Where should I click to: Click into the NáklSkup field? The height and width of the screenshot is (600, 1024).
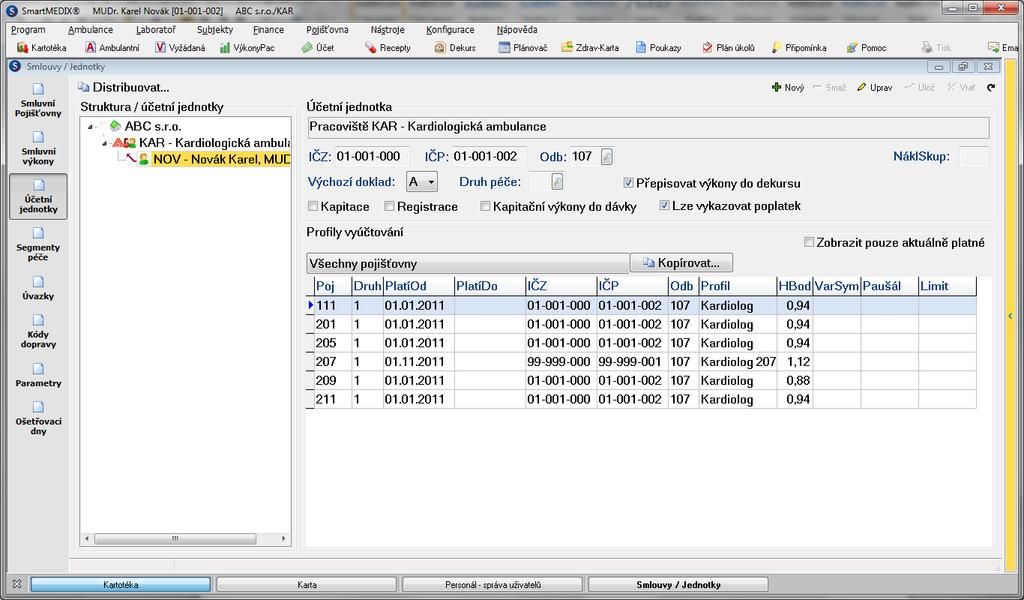click(974, 157)
